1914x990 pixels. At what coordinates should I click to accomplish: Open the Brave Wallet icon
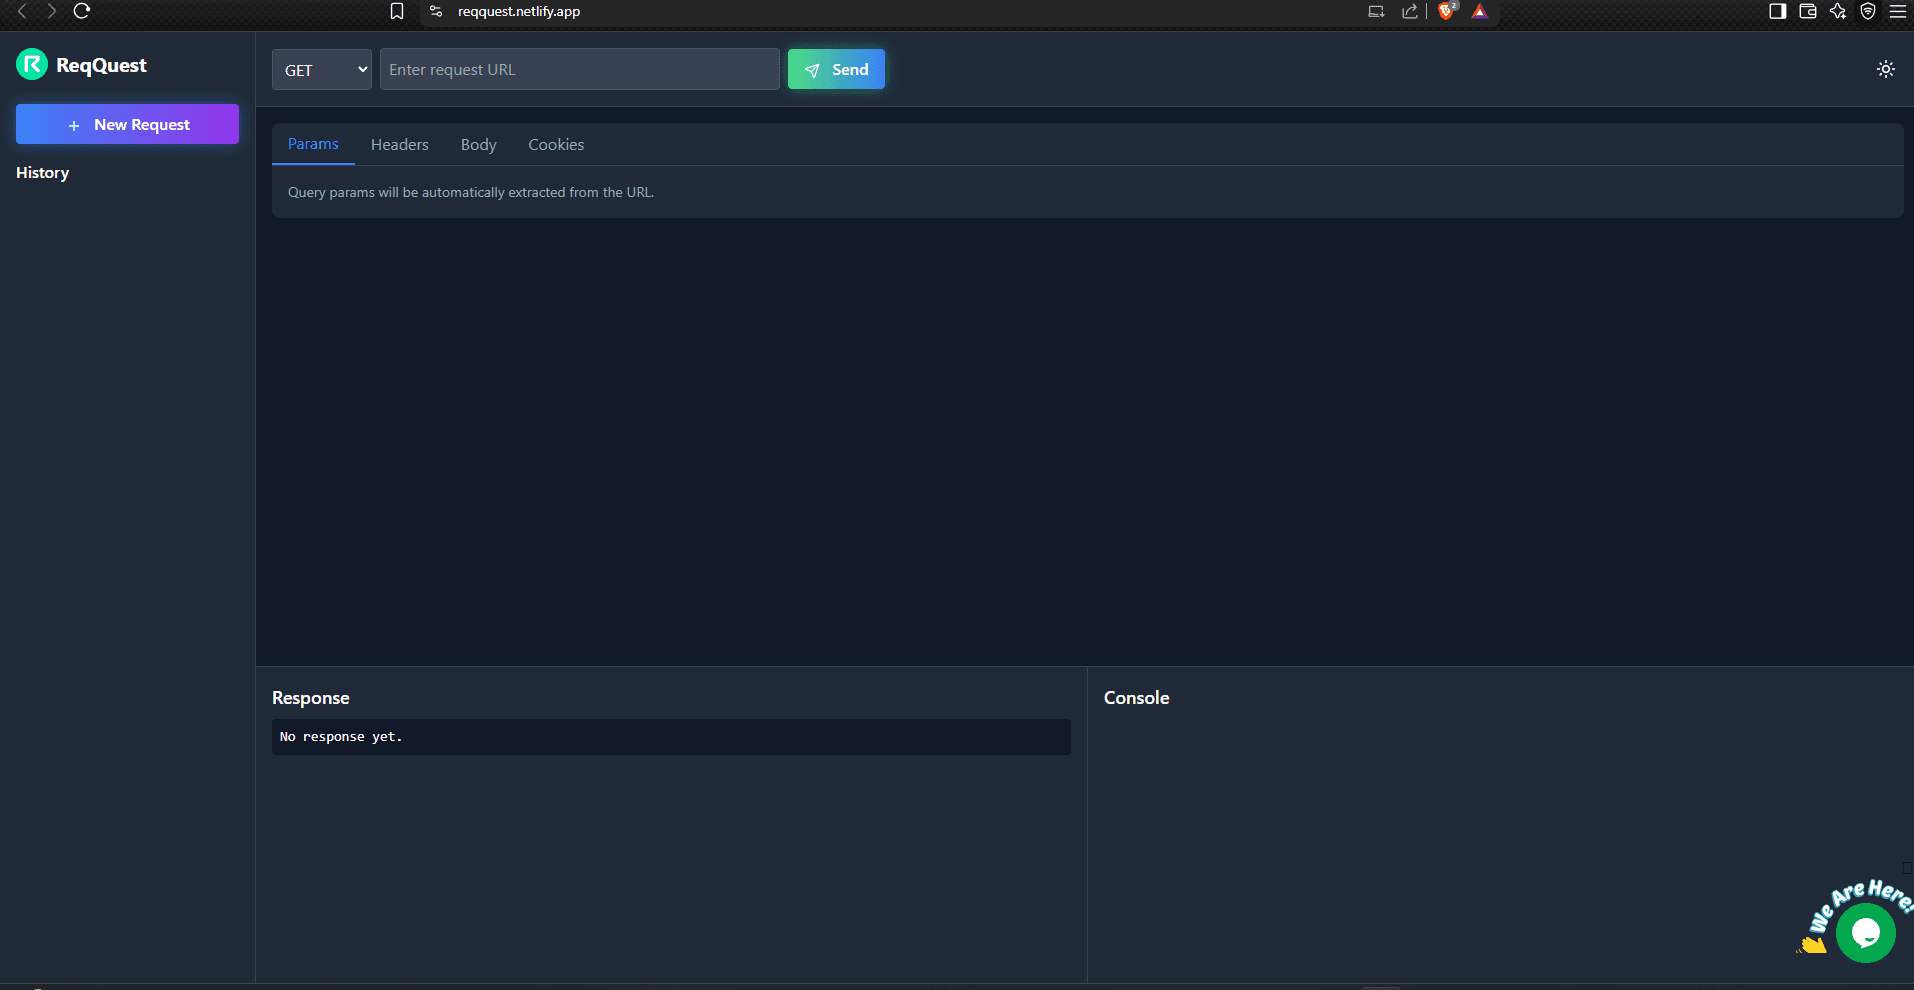pos(1808,11)
